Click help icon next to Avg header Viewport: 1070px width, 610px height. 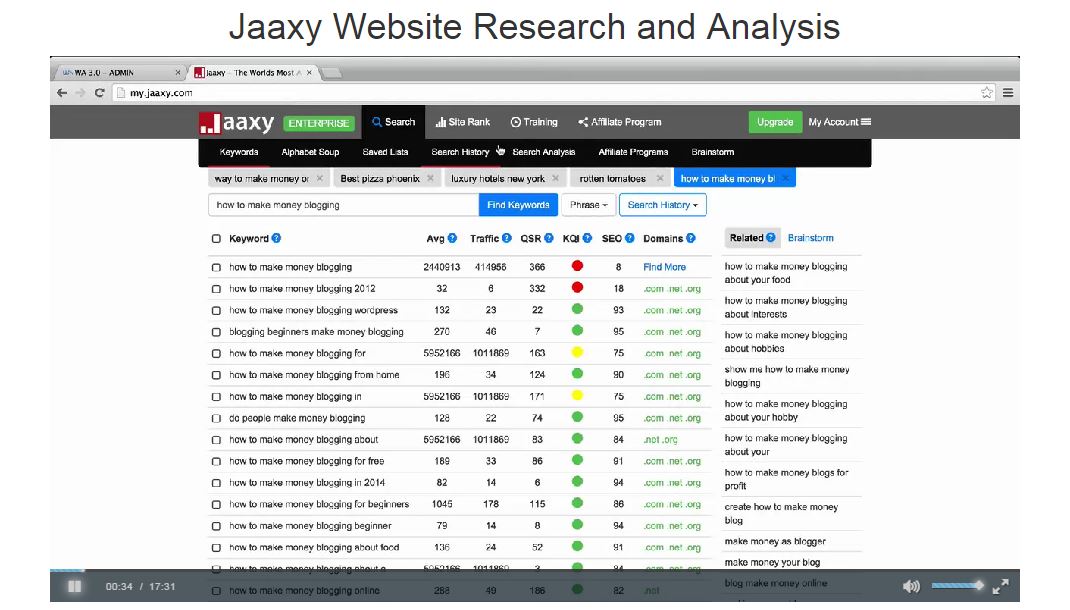pos(452,238)
